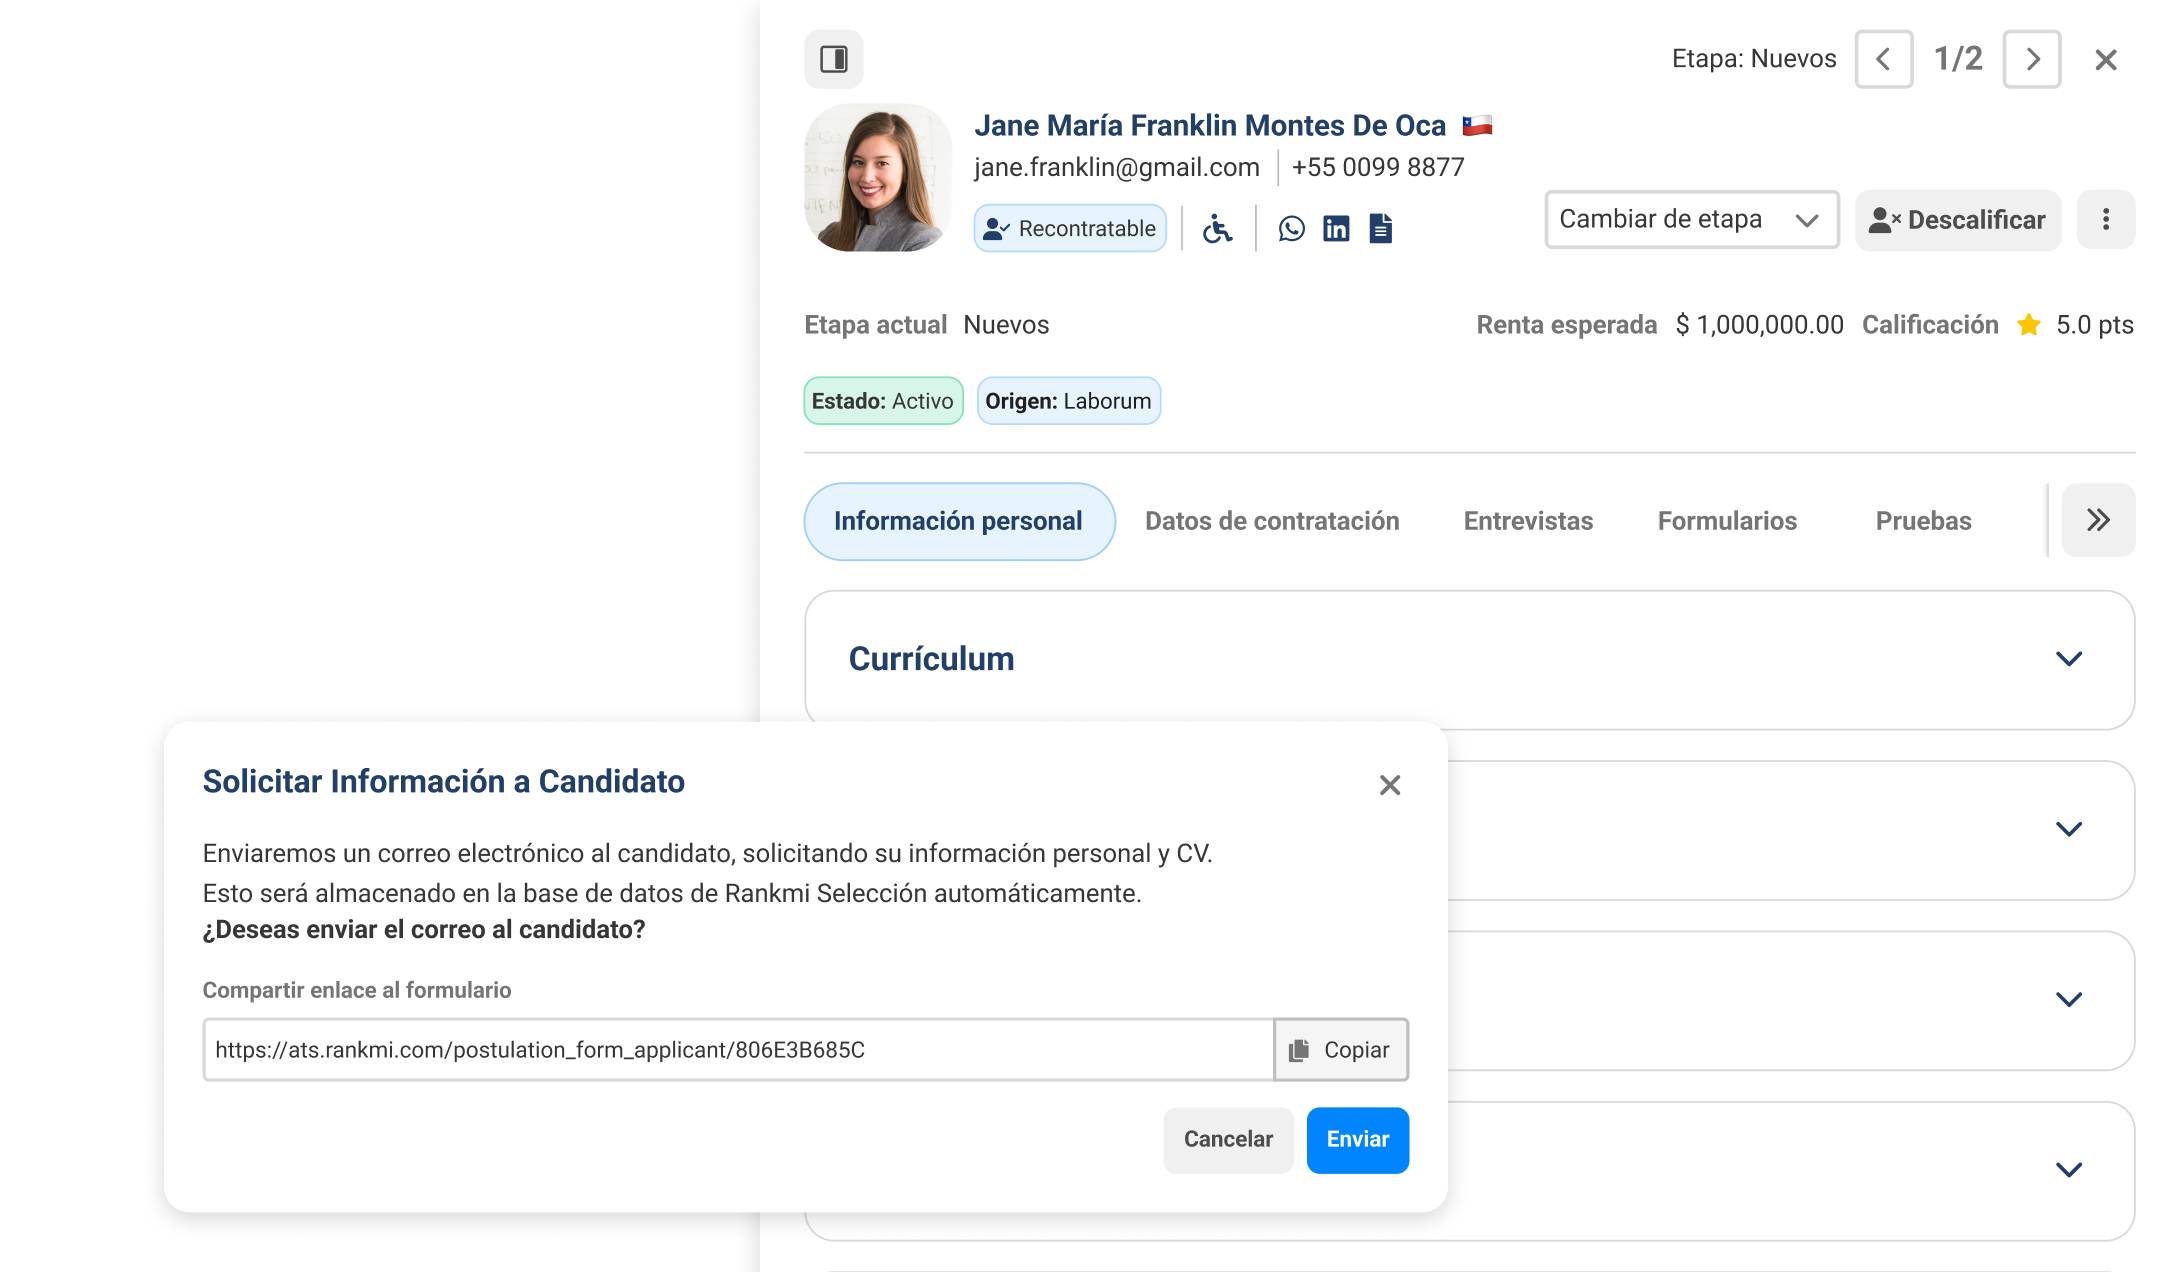Click the Origen: Laborum source chip
The height and width of the screenshot is (1272, 2180).
pyautogui.click(x=1068, y=400)
